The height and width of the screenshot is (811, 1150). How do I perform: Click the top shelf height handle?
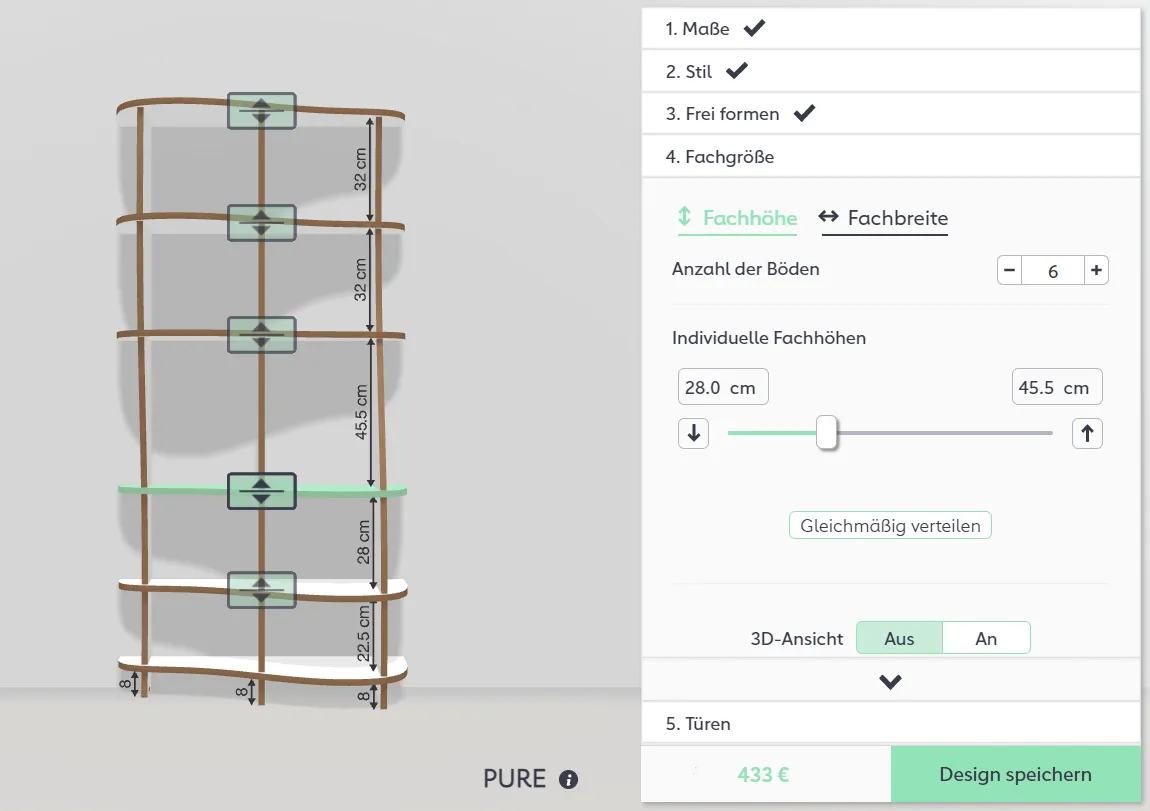(262, 111)
